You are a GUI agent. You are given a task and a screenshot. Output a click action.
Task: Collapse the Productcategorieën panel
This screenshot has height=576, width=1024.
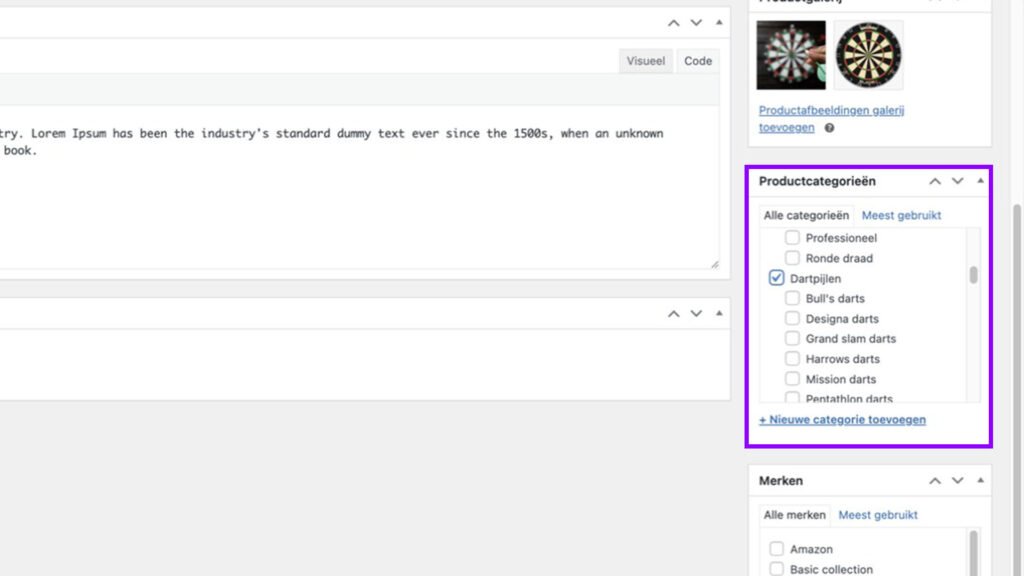(979, 181)
